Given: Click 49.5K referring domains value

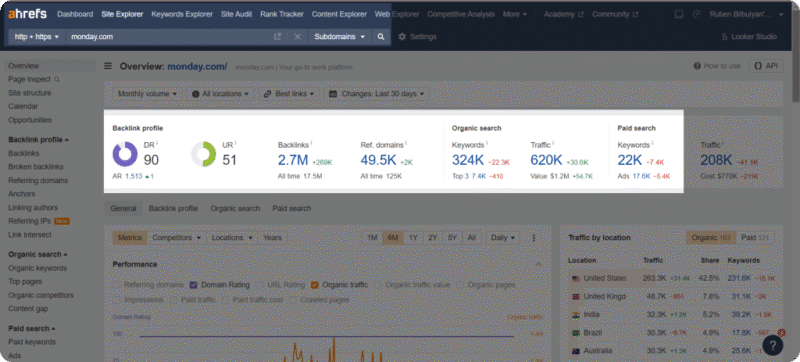Looking at the screenshot, I should (378, 160).
